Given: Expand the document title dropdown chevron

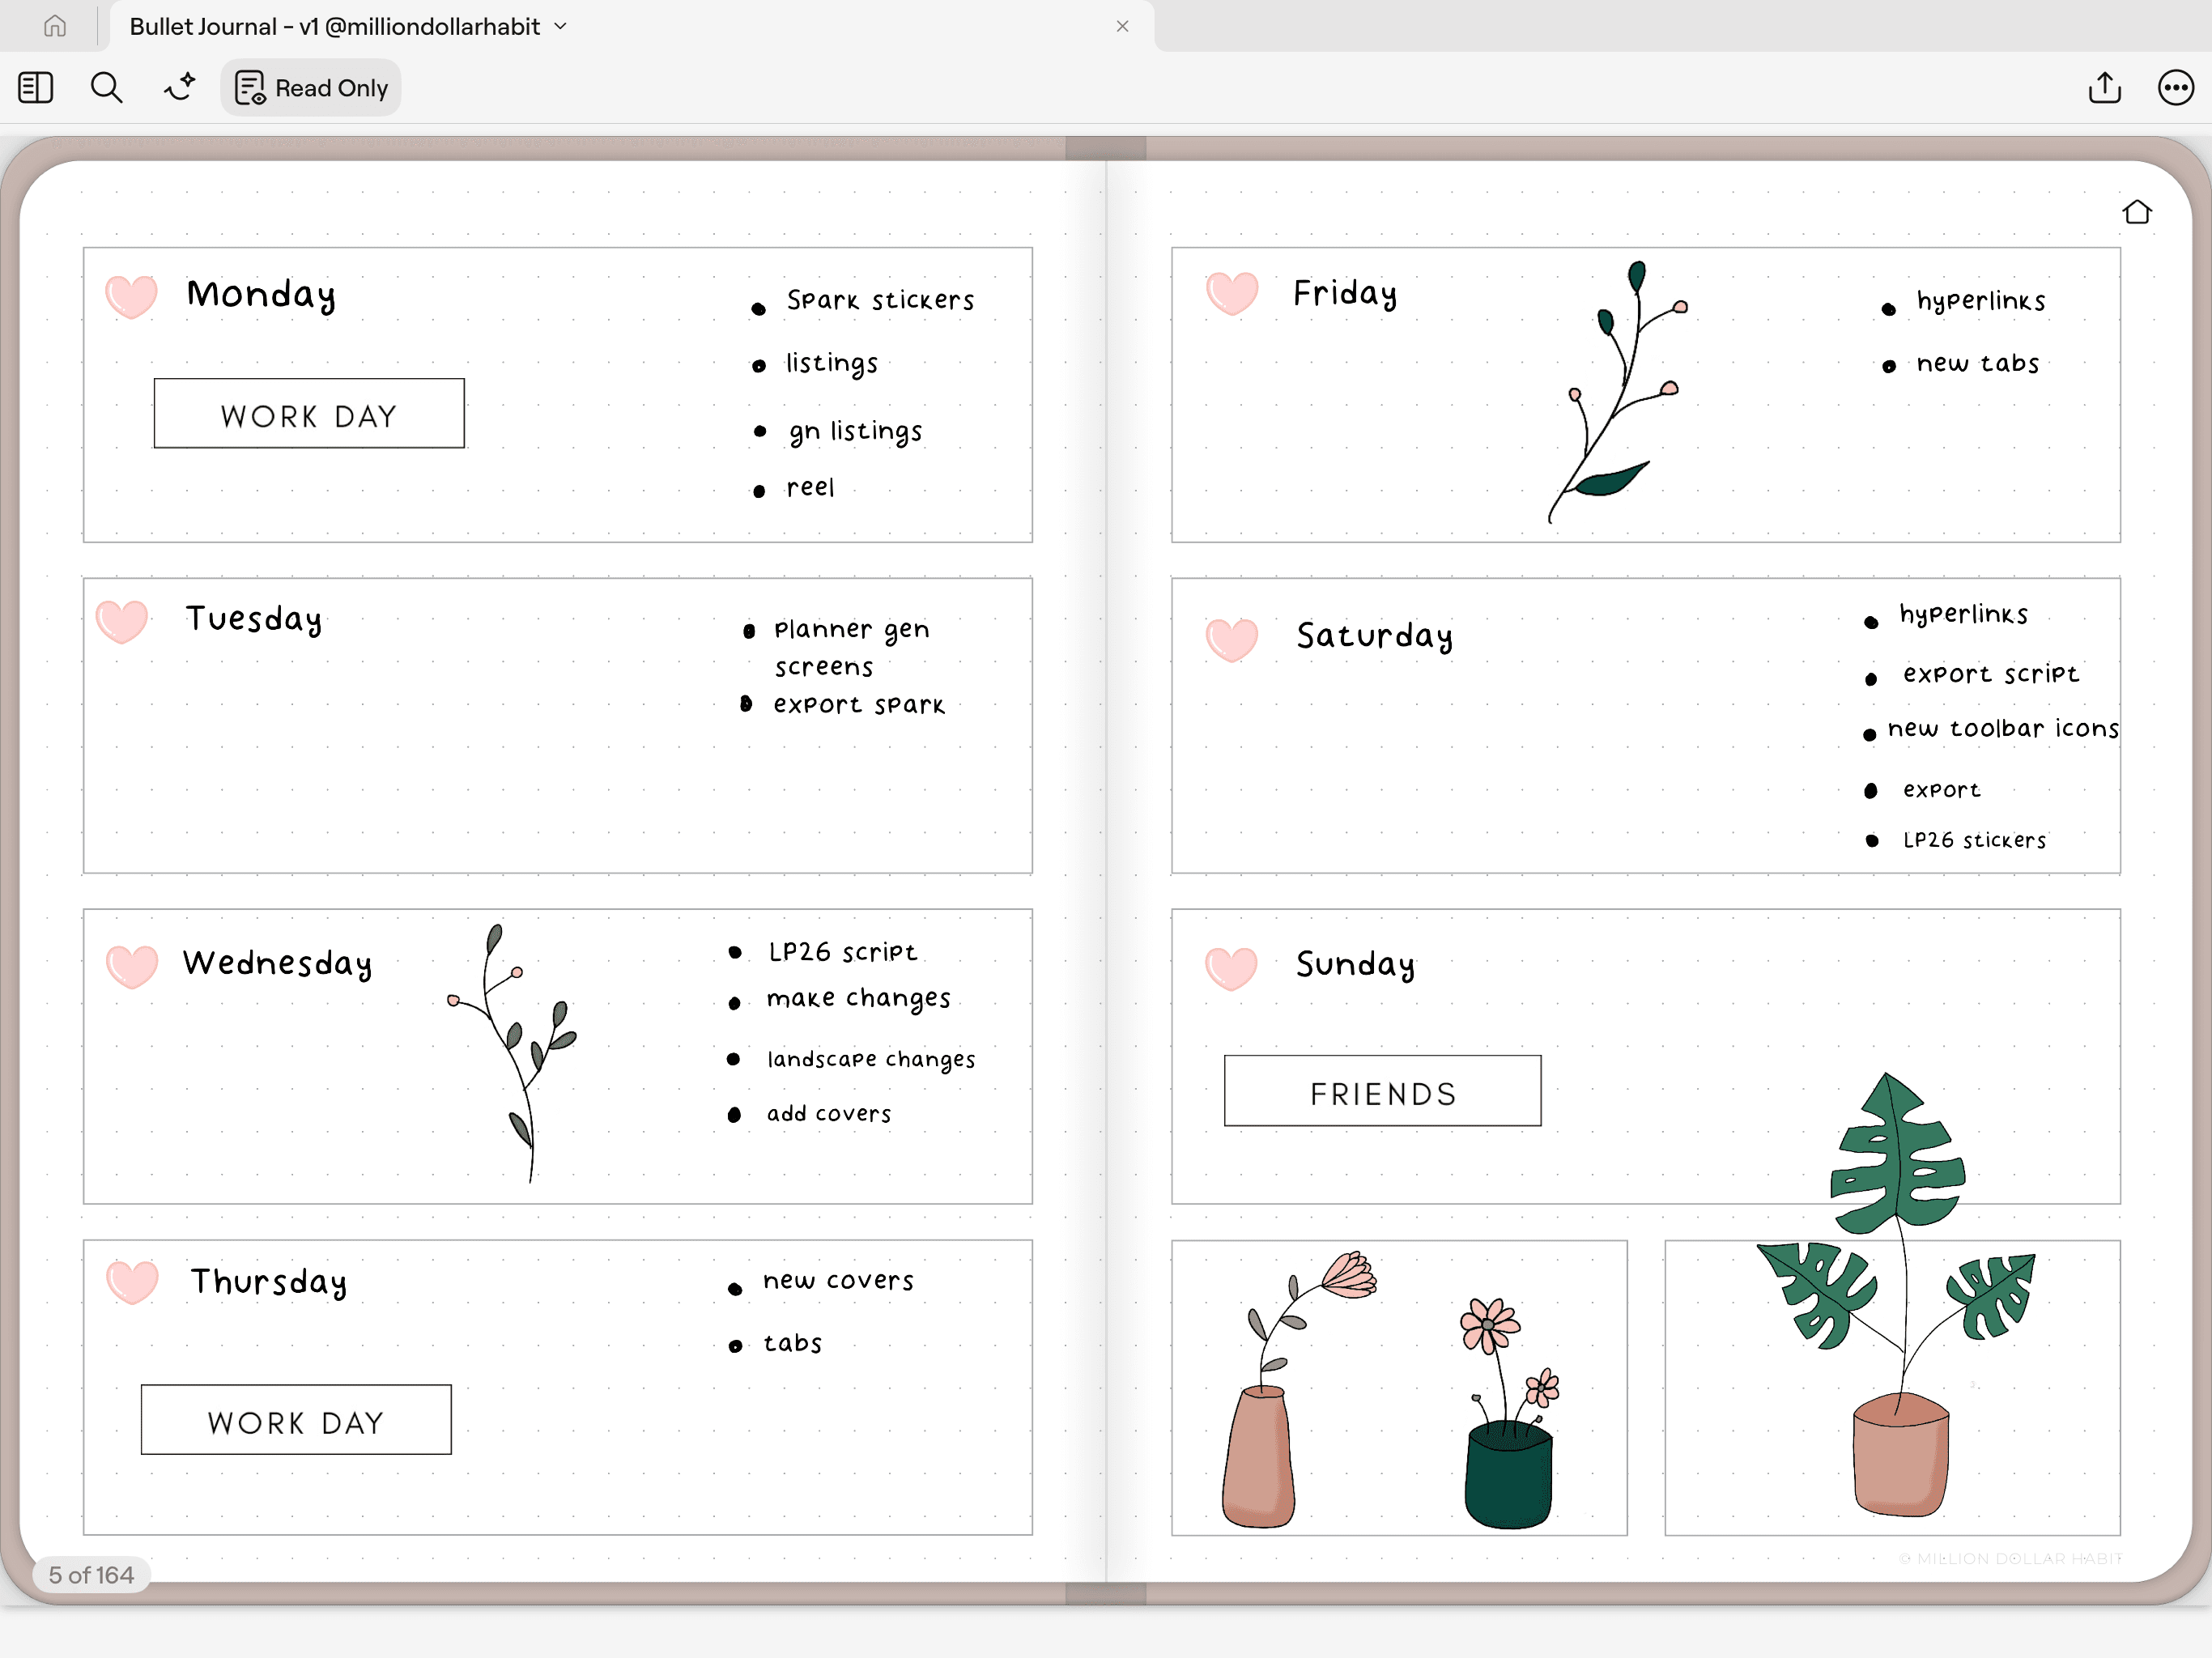Looking at the screenshot, I should click(x=561, y=26).
